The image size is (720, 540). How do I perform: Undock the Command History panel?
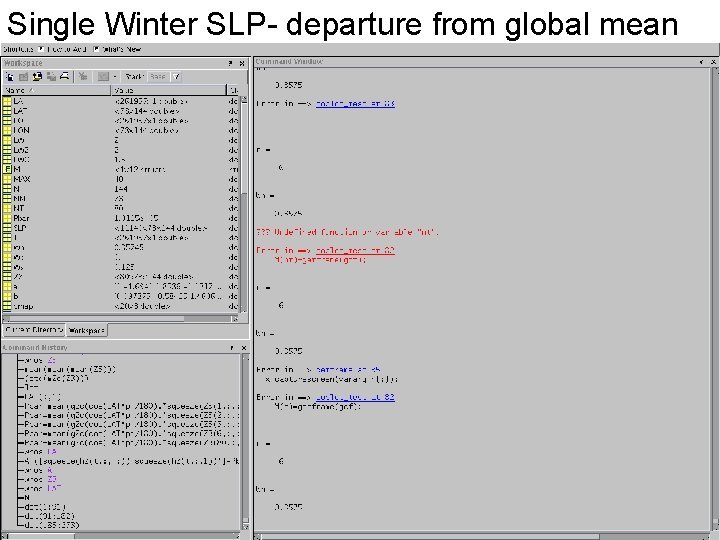232,348
